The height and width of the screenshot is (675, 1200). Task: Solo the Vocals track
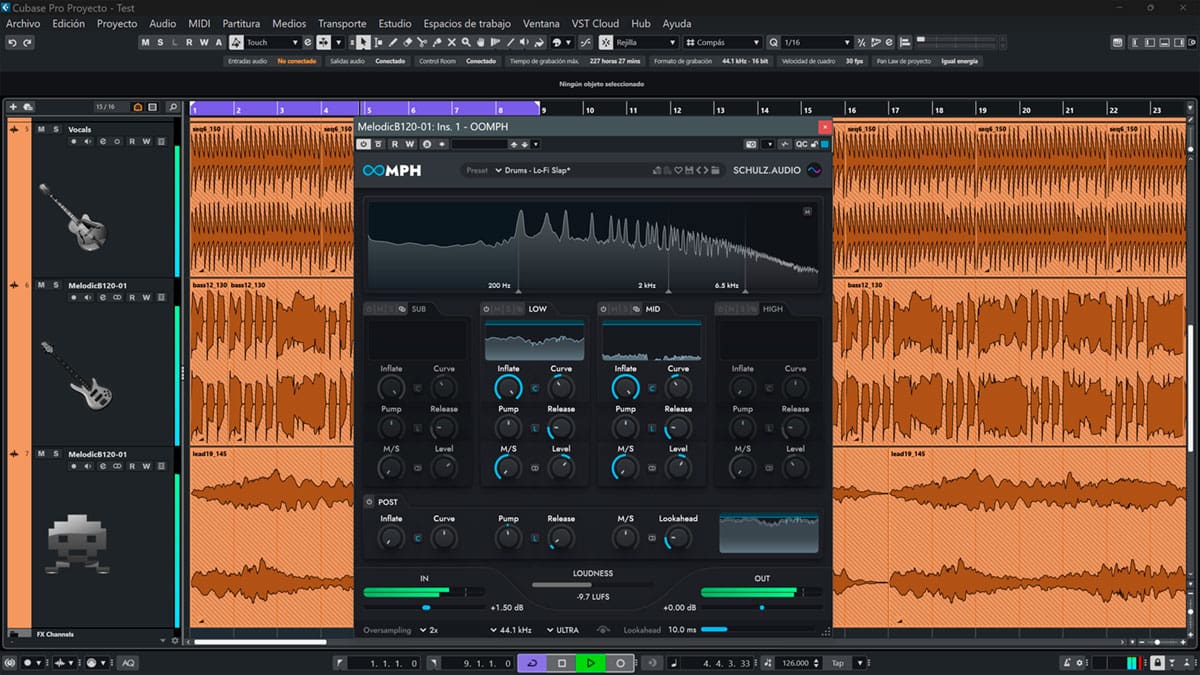[x=56, y=129]
